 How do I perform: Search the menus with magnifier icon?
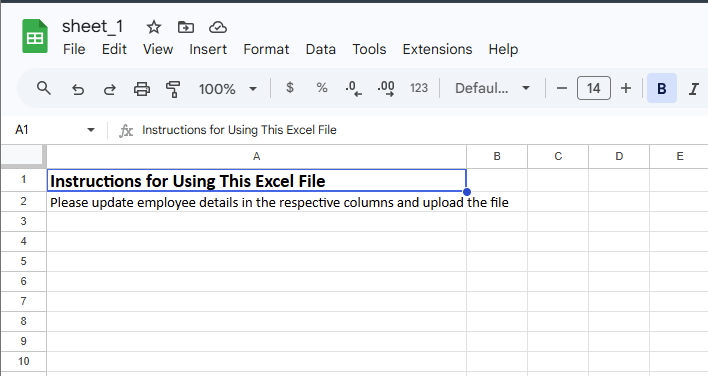tap(44, 88)
